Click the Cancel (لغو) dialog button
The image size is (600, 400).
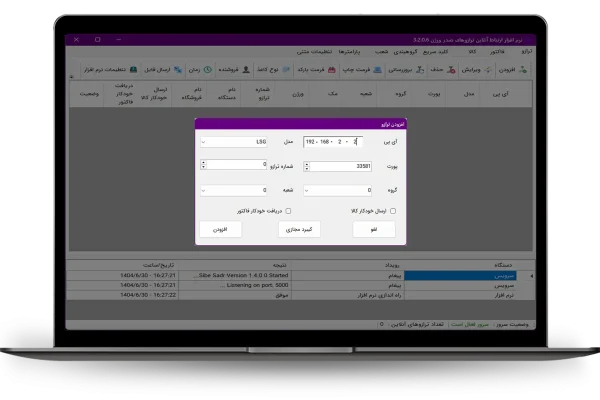(x=374, y=229)
